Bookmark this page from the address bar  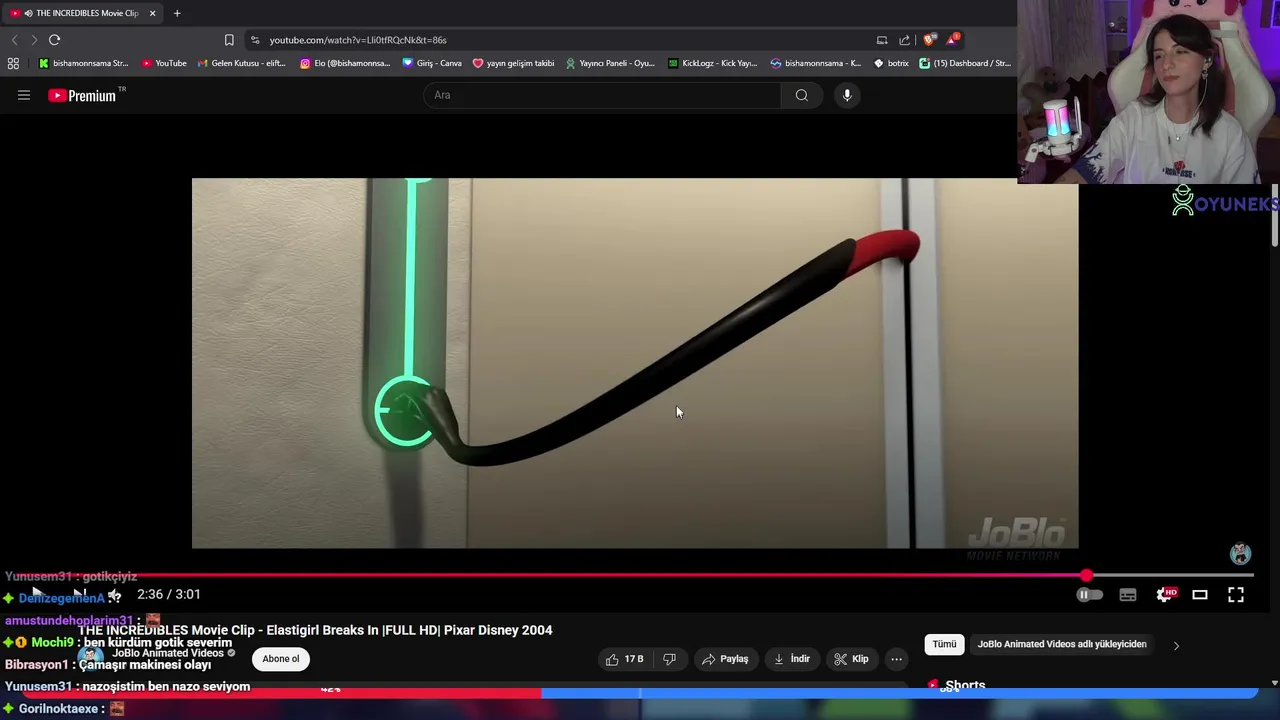229,40
